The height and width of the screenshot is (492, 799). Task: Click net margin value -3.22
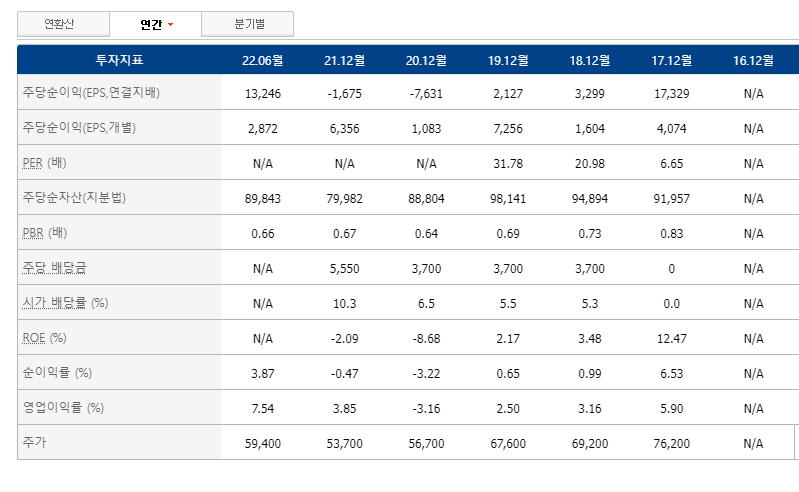point(426,374)
